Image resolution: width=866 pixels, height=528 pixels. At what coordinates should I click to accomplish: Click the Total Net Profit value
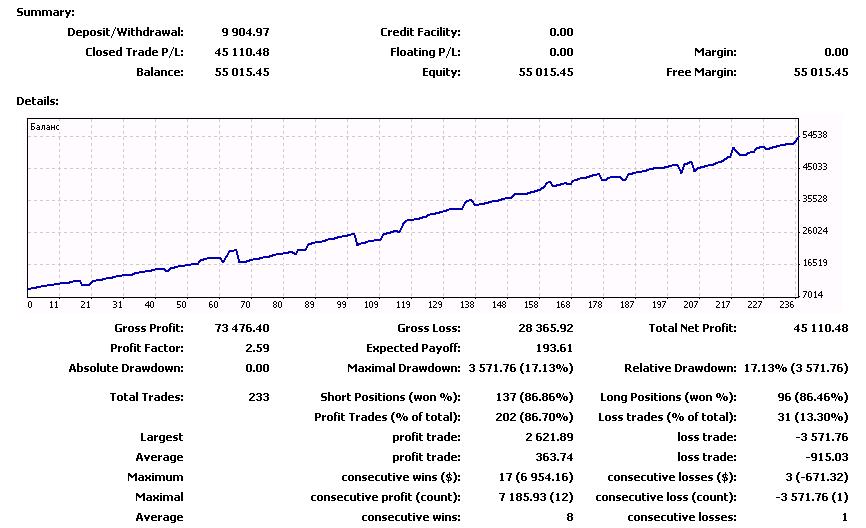[x=821, y=328]
